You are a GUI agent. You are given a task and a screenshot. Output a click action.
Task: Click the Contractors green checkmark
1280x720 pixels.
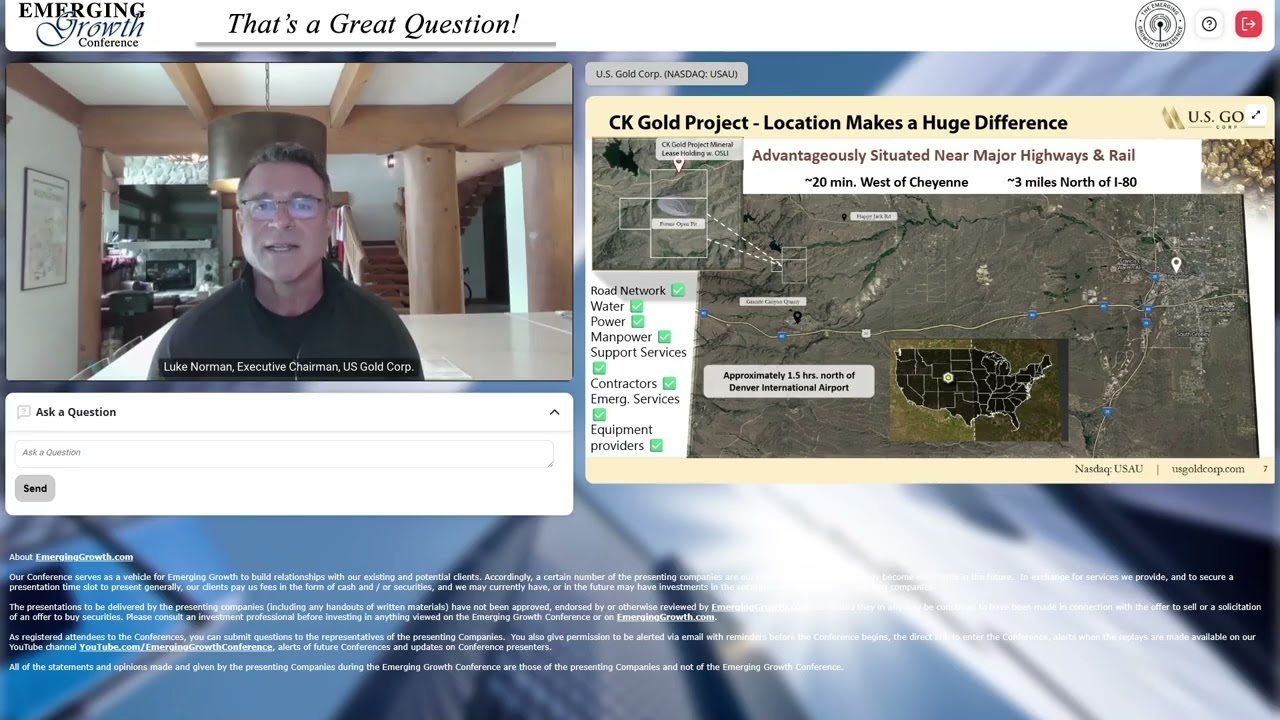[x=669, y=383]
